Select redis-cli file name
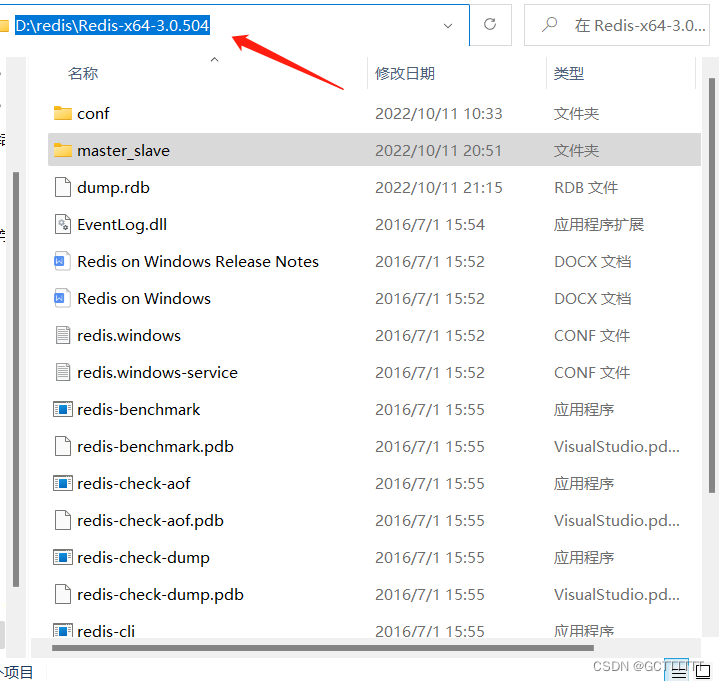Viewport: 719px width, 681px height. click(106, 631)
